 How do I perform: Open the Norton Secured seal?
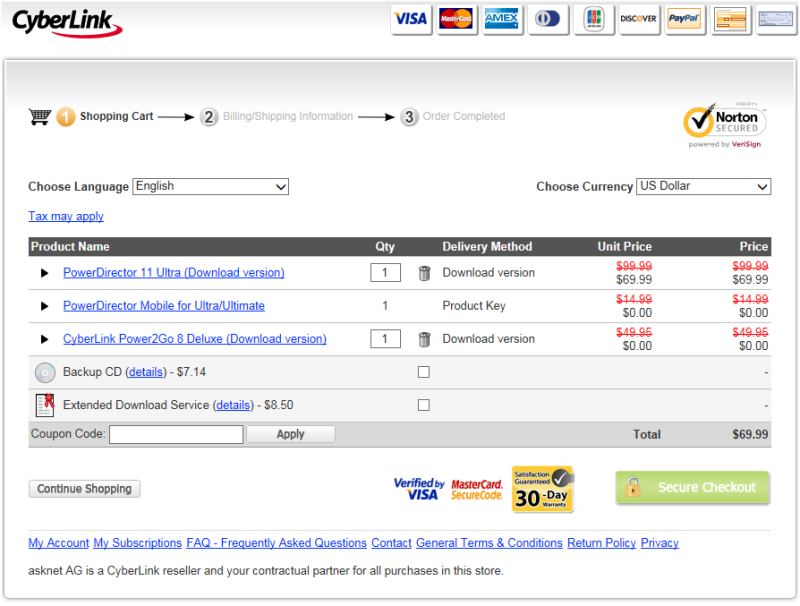tap(724, 125)
